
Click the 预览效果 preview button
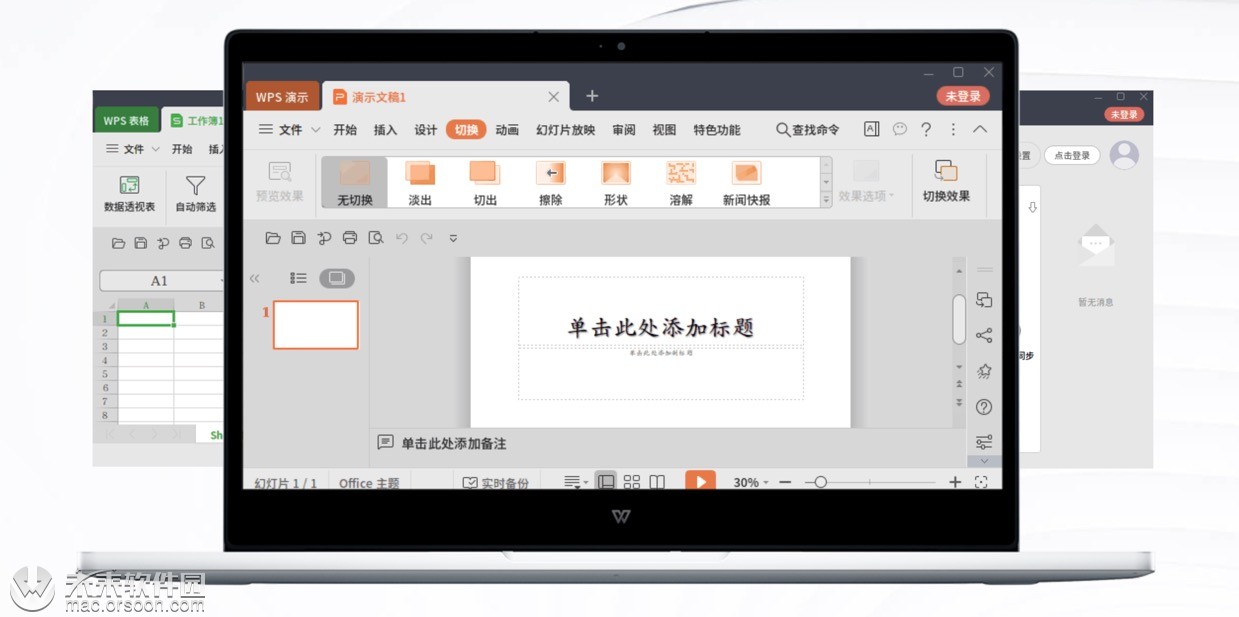280,182
